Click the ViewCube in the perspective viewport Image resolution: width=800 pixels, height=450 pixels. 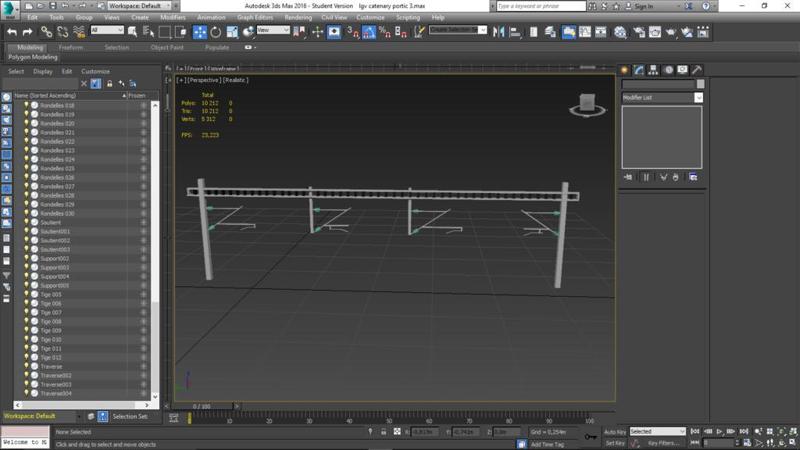point(583,103)
